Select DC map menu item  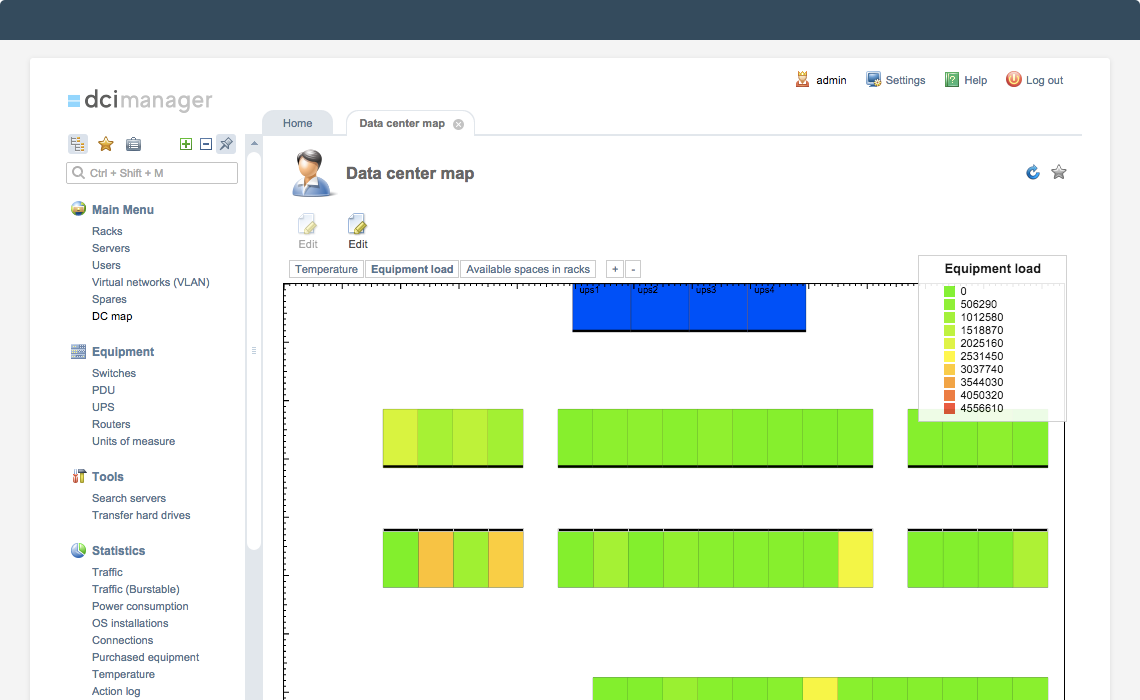(x=112, y=316)
